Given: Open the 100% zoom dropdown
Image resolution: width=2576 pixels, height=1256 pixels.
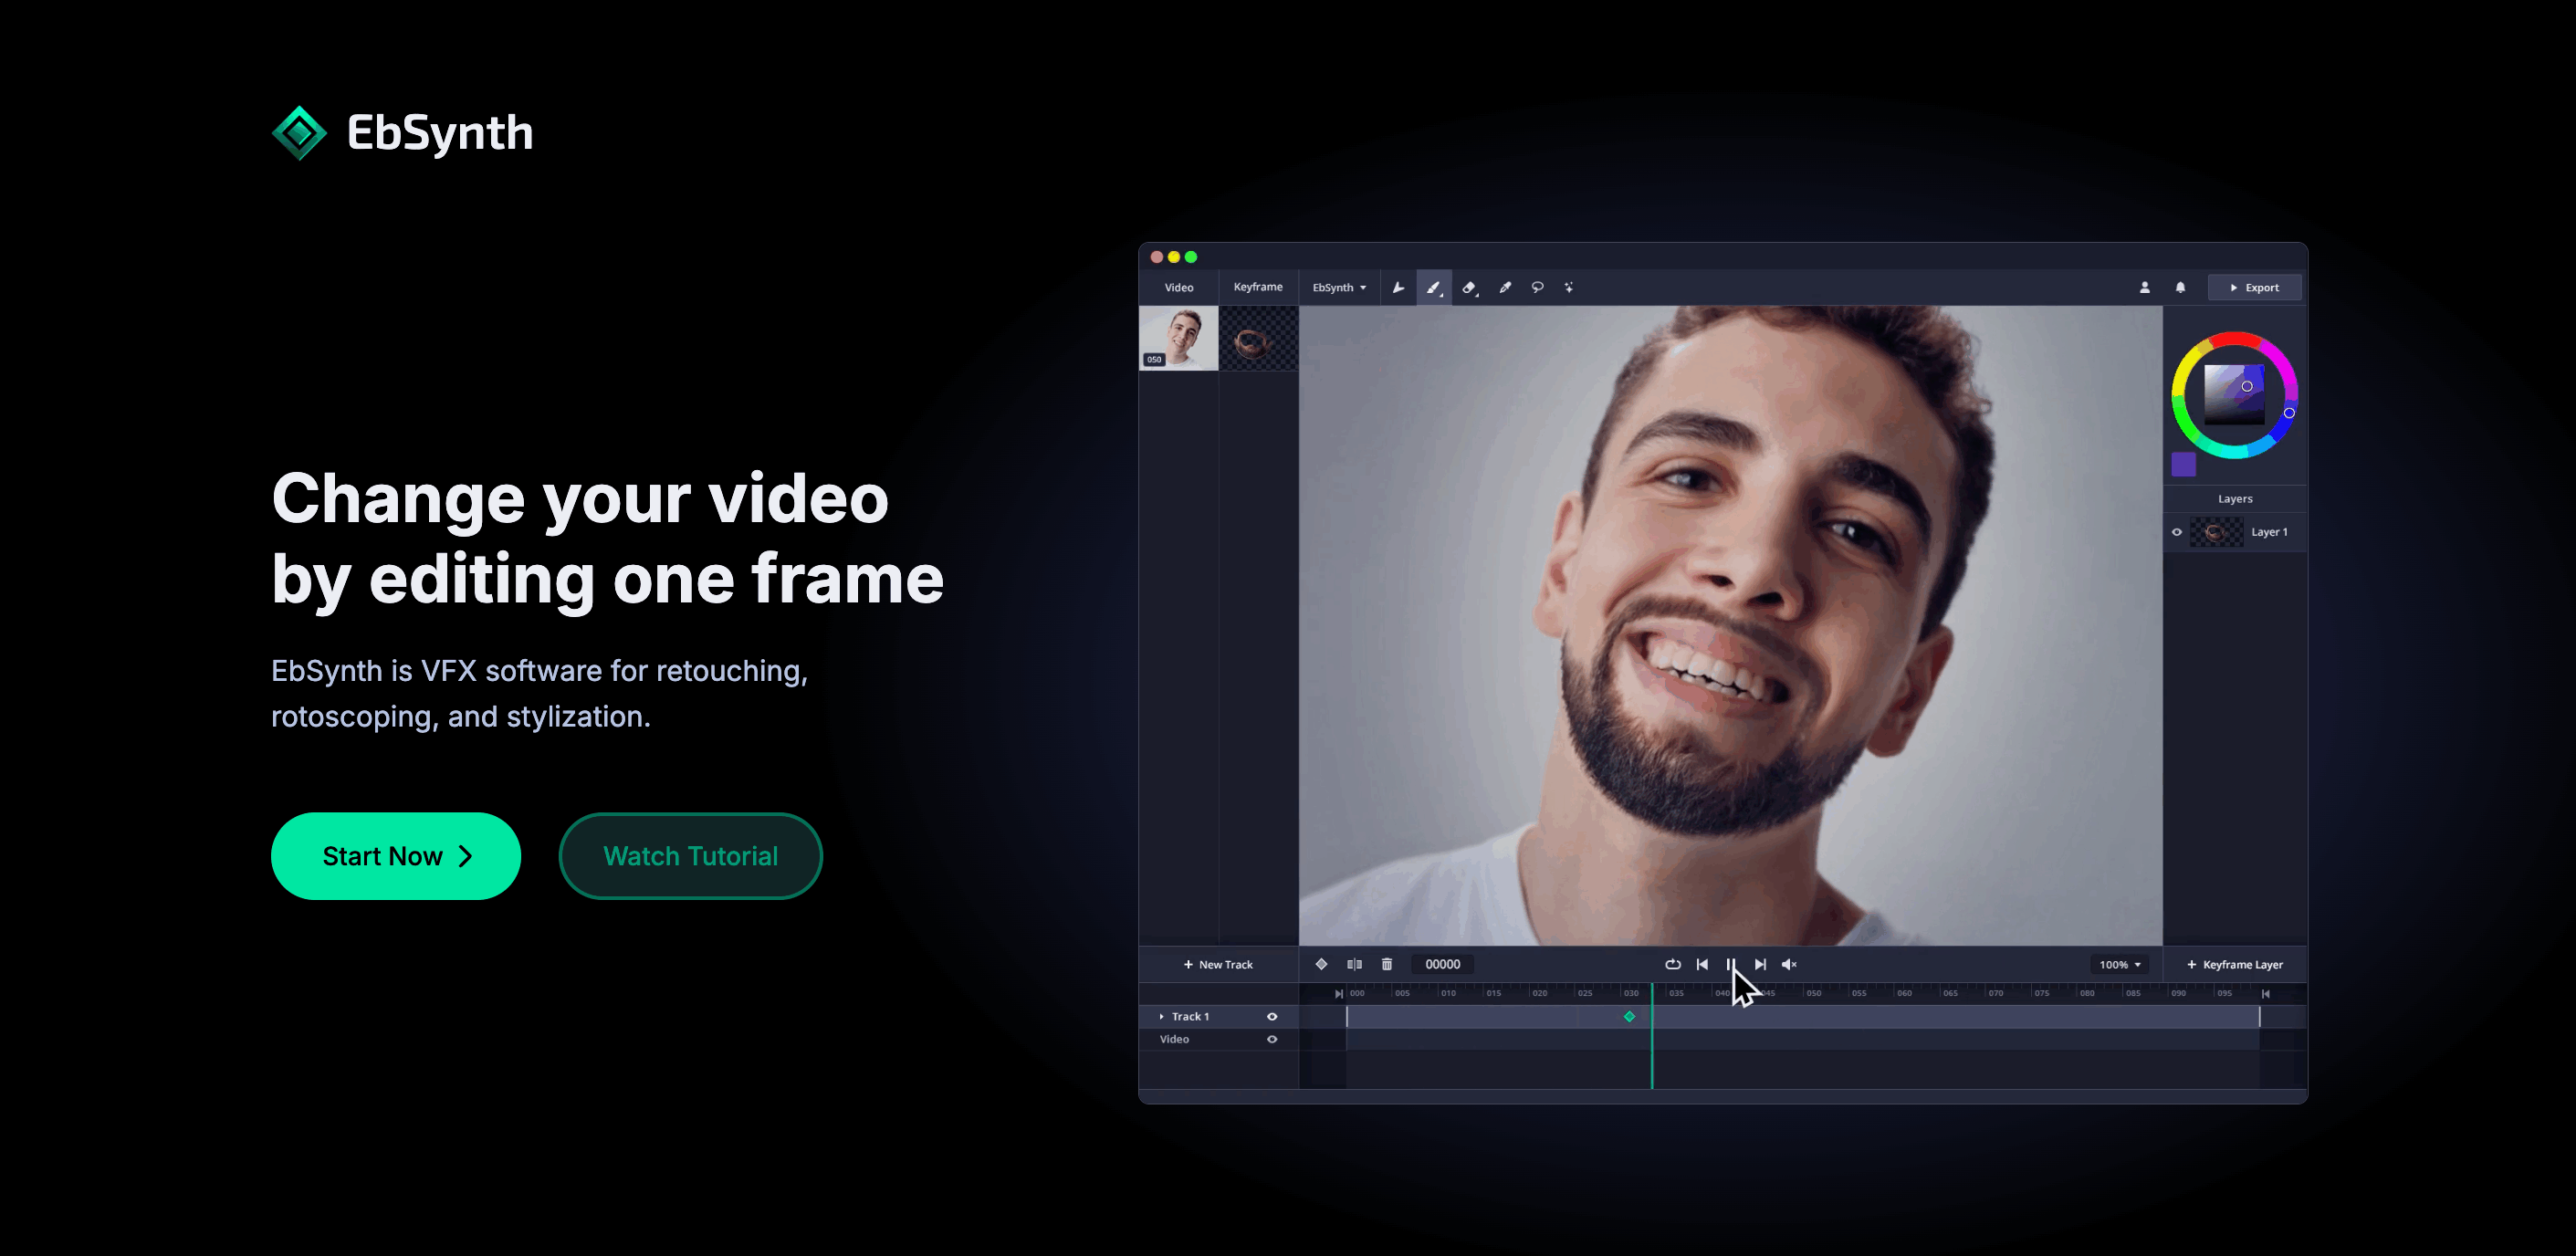Looking at the screenshot, I should click(x=2119, y=964).
